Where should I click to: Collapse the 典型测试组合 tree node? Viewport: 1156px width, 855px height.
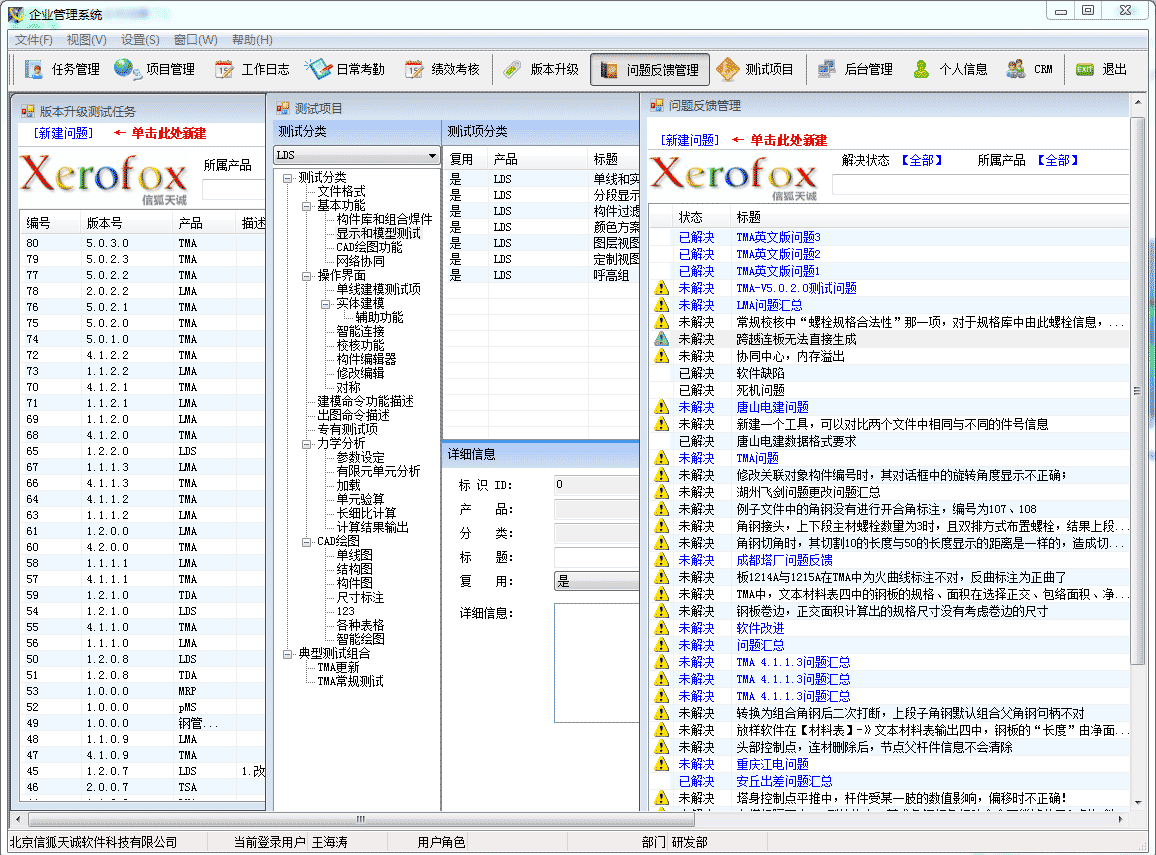point(288,654)
